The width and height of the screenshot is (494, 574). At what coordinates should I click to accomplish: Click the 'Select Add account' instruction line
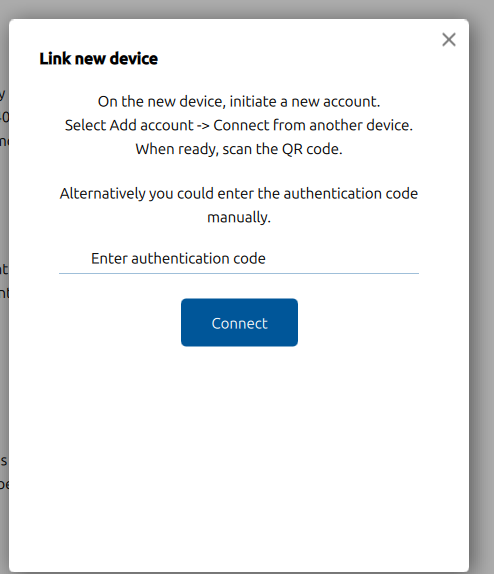pos(239,125)
